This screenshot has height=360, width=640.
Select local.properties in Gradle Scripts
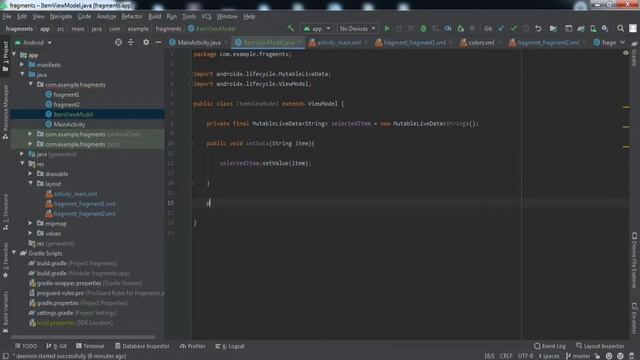(x=71, y=323)
